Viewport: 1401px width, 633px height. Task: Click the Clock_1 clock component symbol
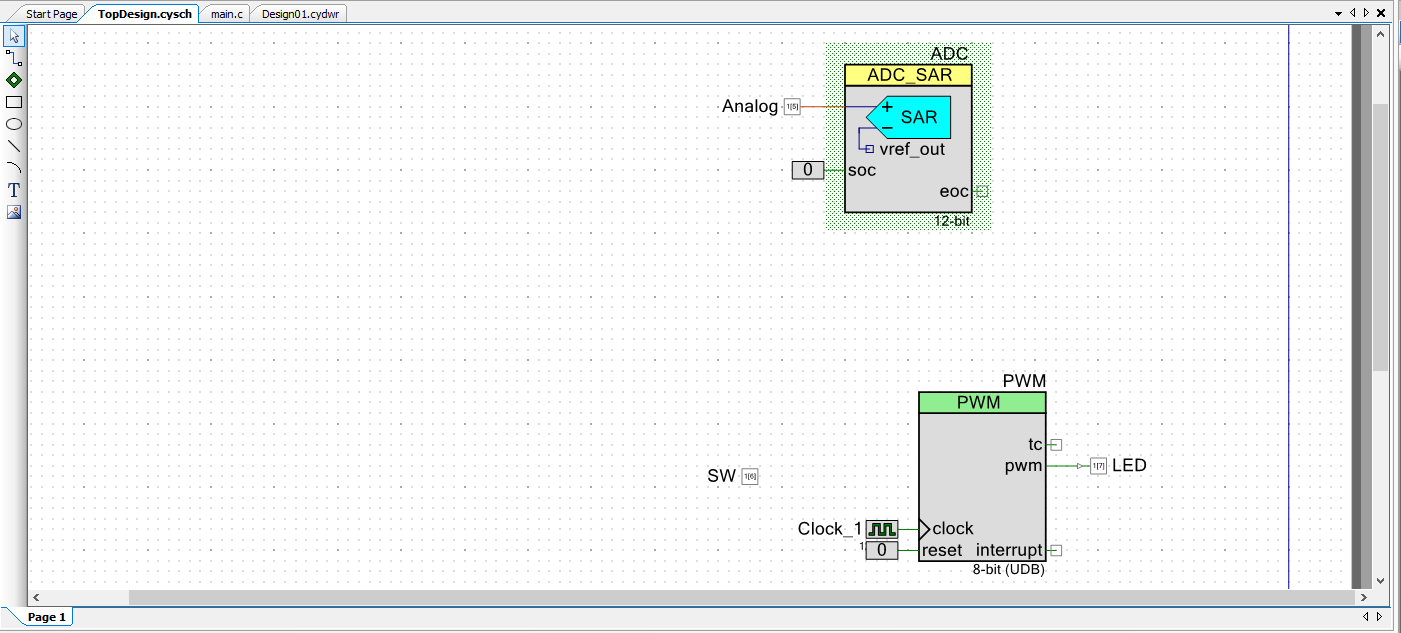coord(881,529)
